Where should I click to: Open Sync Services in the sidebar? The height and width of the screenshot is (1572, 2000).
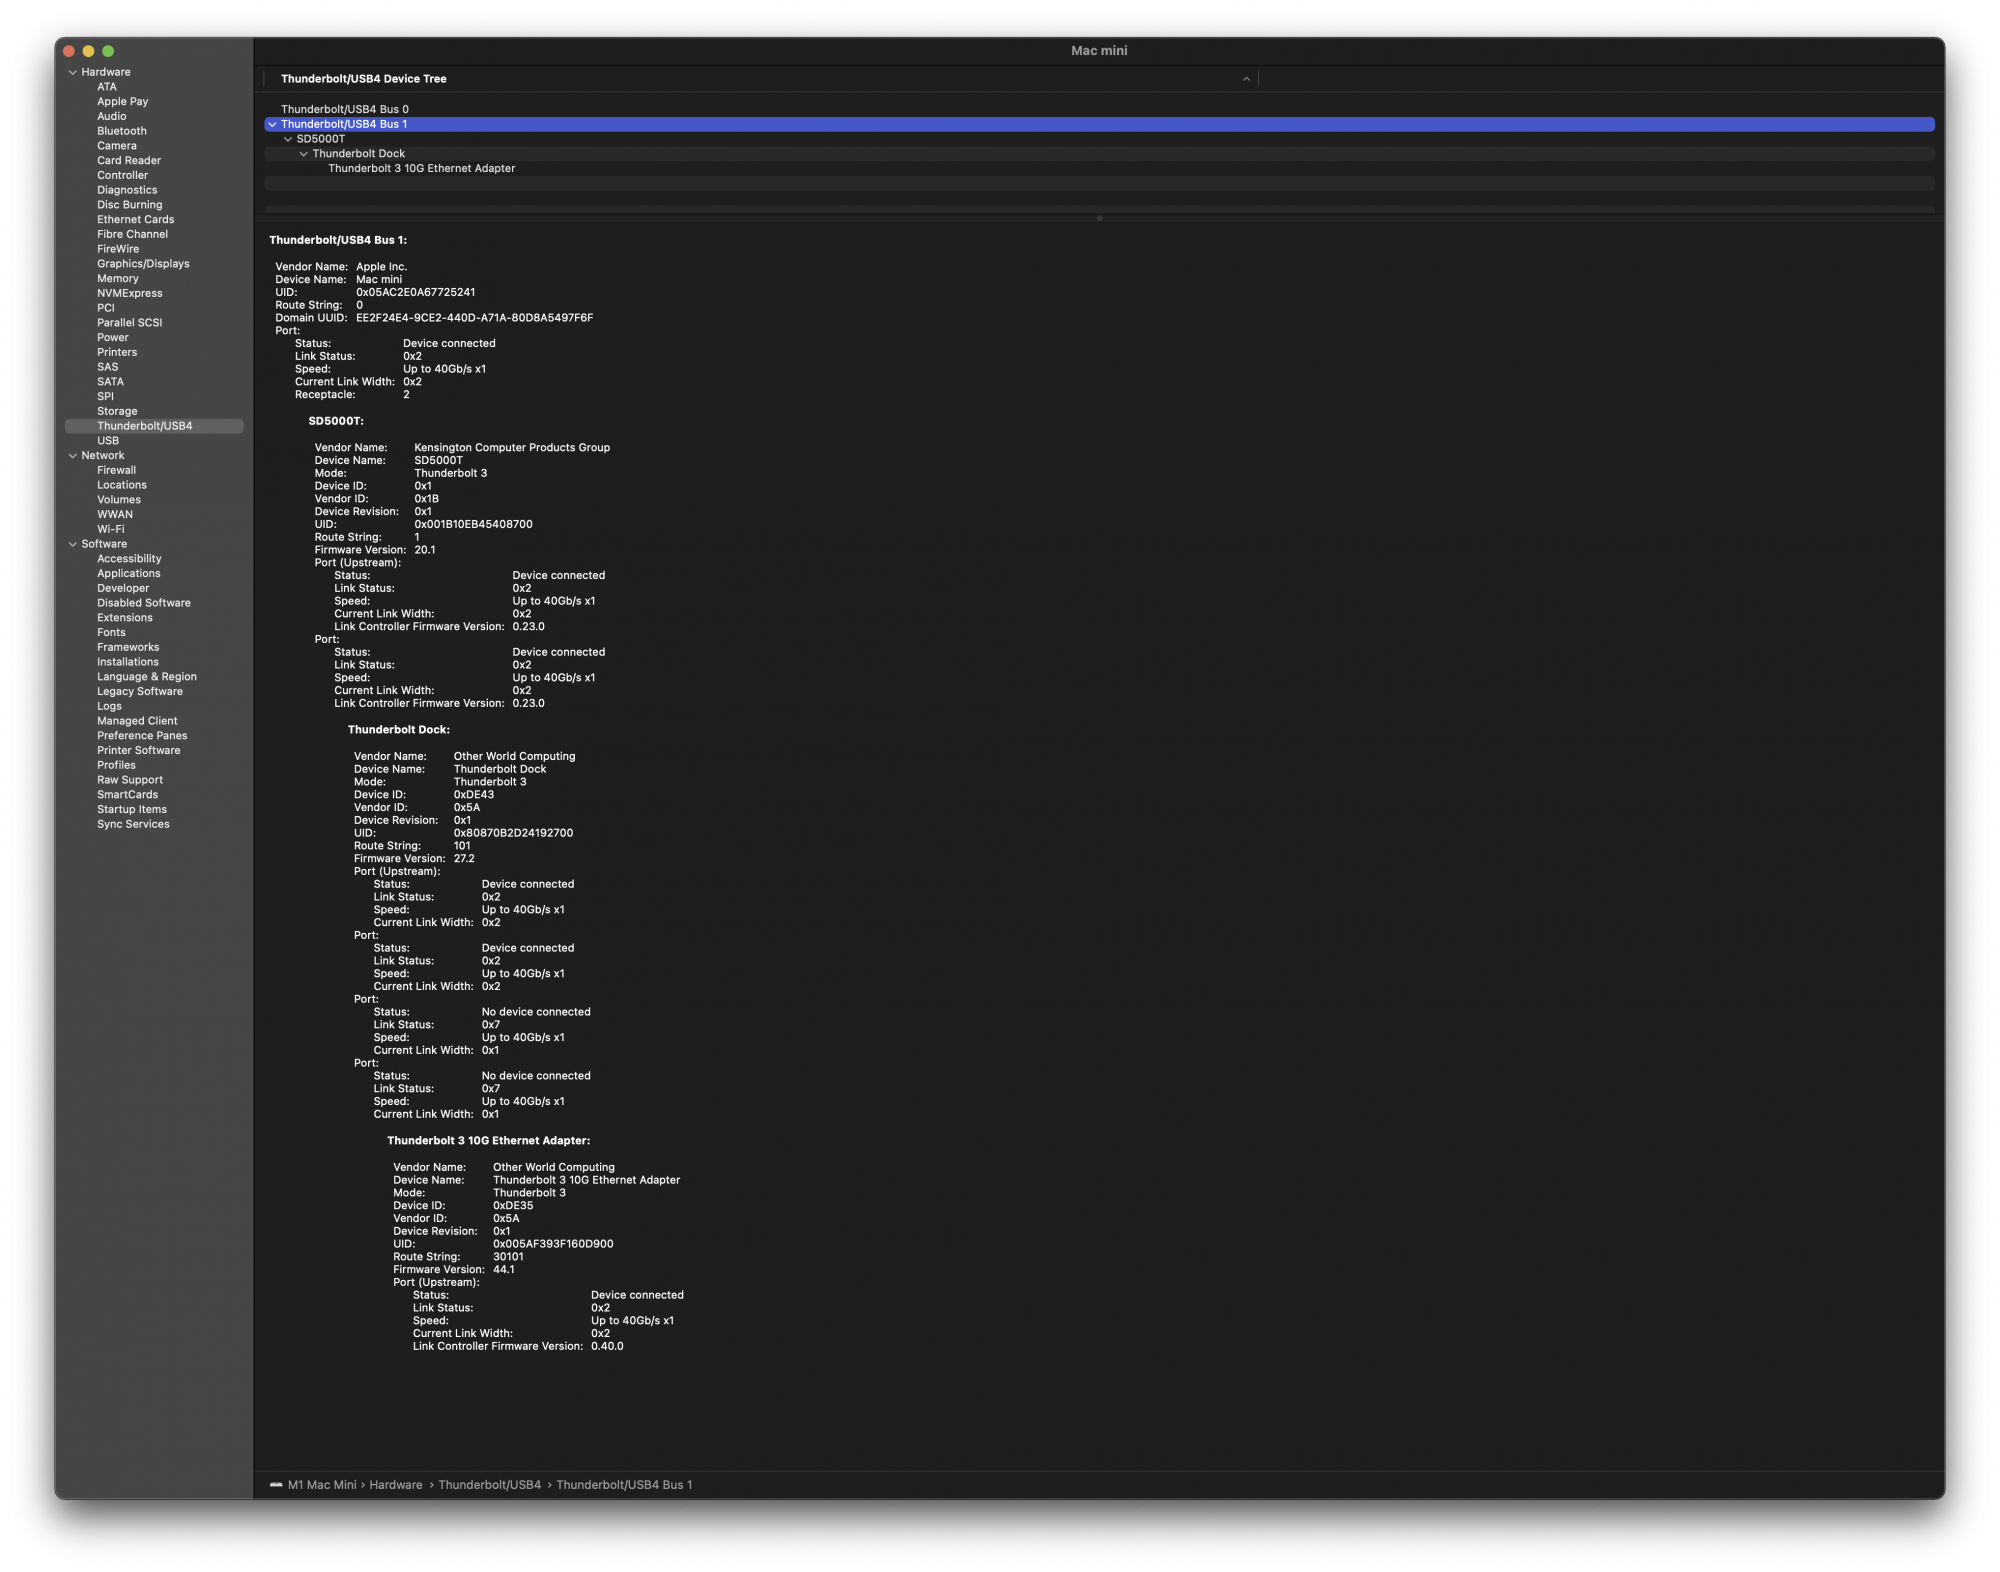(x=133, y=825)
